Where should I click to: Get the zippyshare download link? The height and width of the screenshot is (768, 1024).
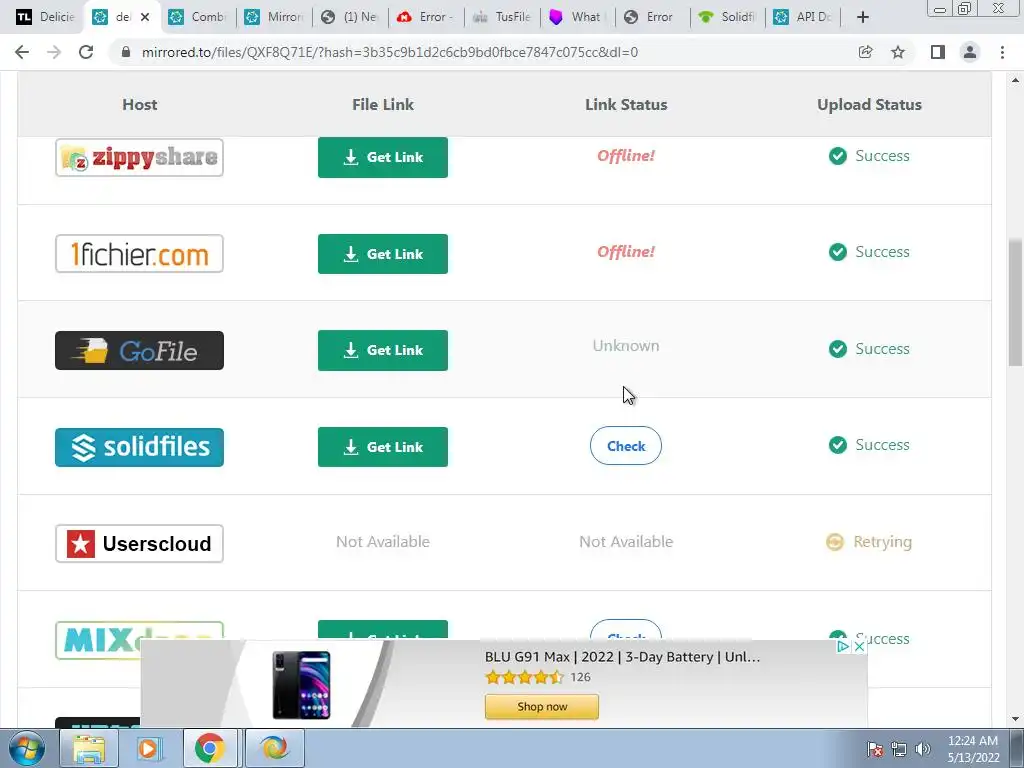[383, 157]
